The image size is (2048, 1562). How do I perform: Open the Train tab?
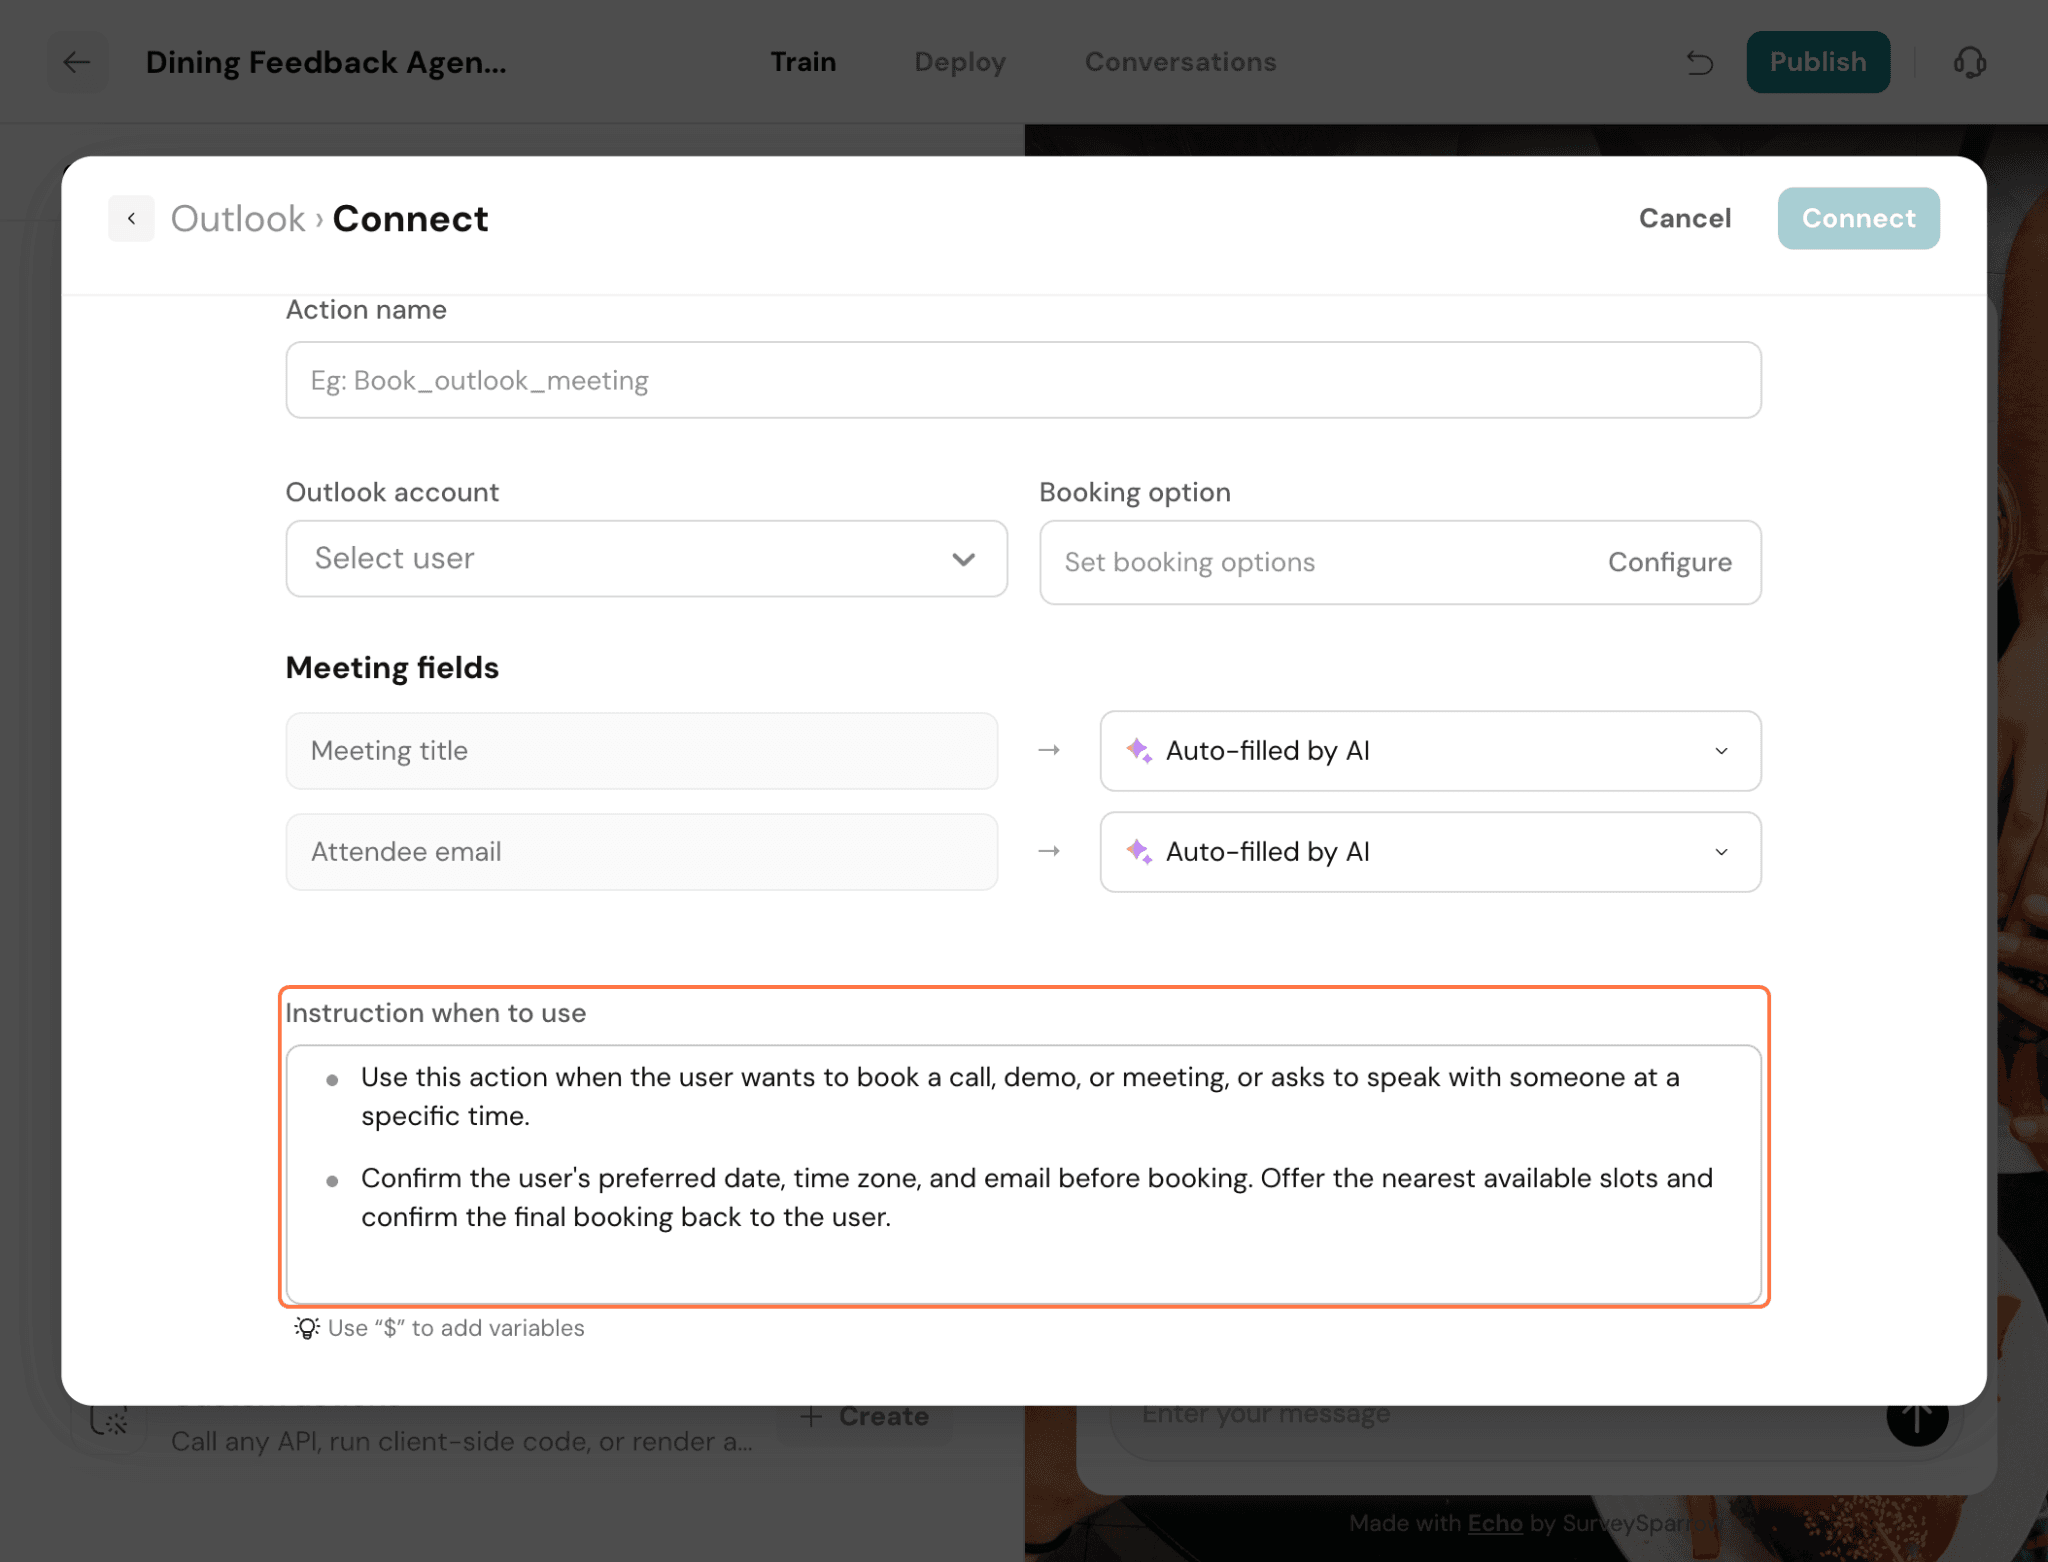point(803,62)
